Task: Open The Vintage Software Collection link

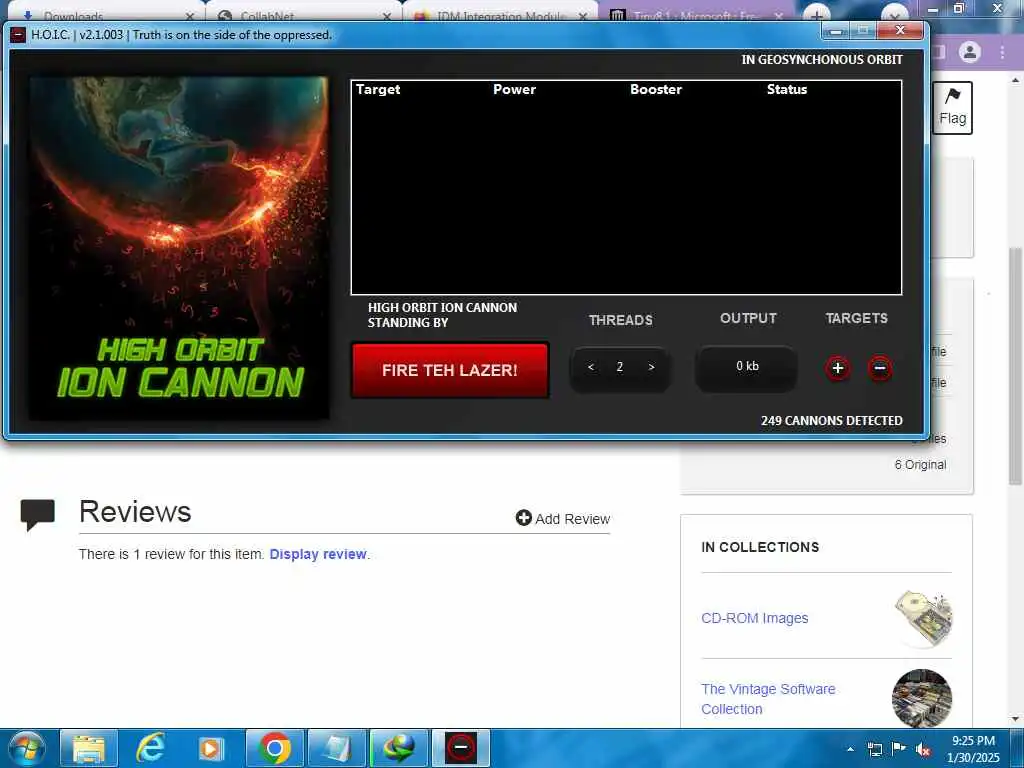Action: pyautogui.click(x=768, y=699)
